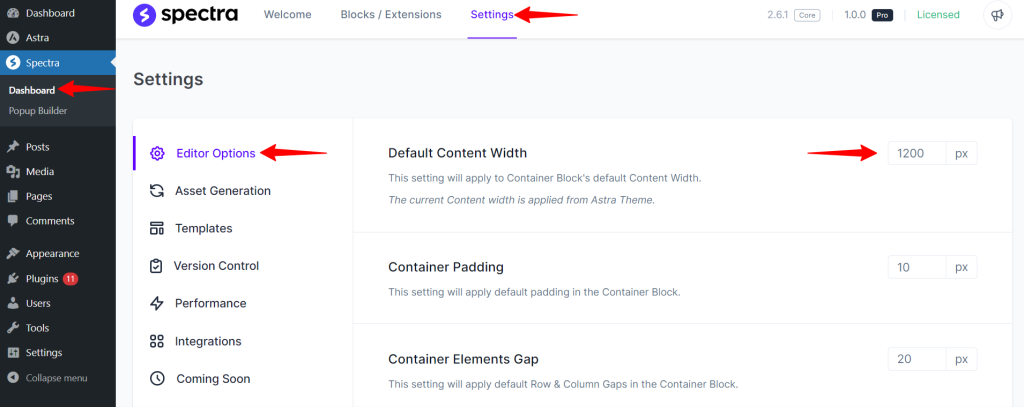Edit the Container Elements Gap field
Image resolution: width=1024 pixels, height=407 pixels.
916,359
